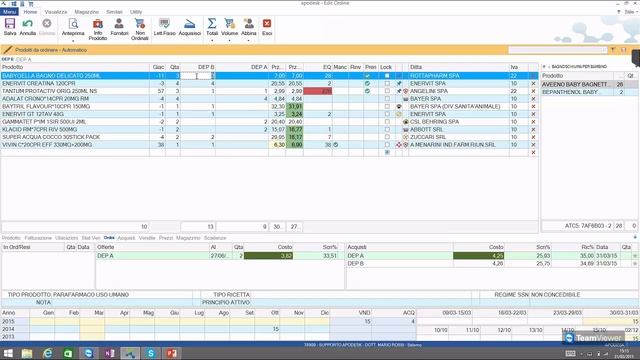
Task: Switch to the Utility ribbon tab
Action: point(136,12)
